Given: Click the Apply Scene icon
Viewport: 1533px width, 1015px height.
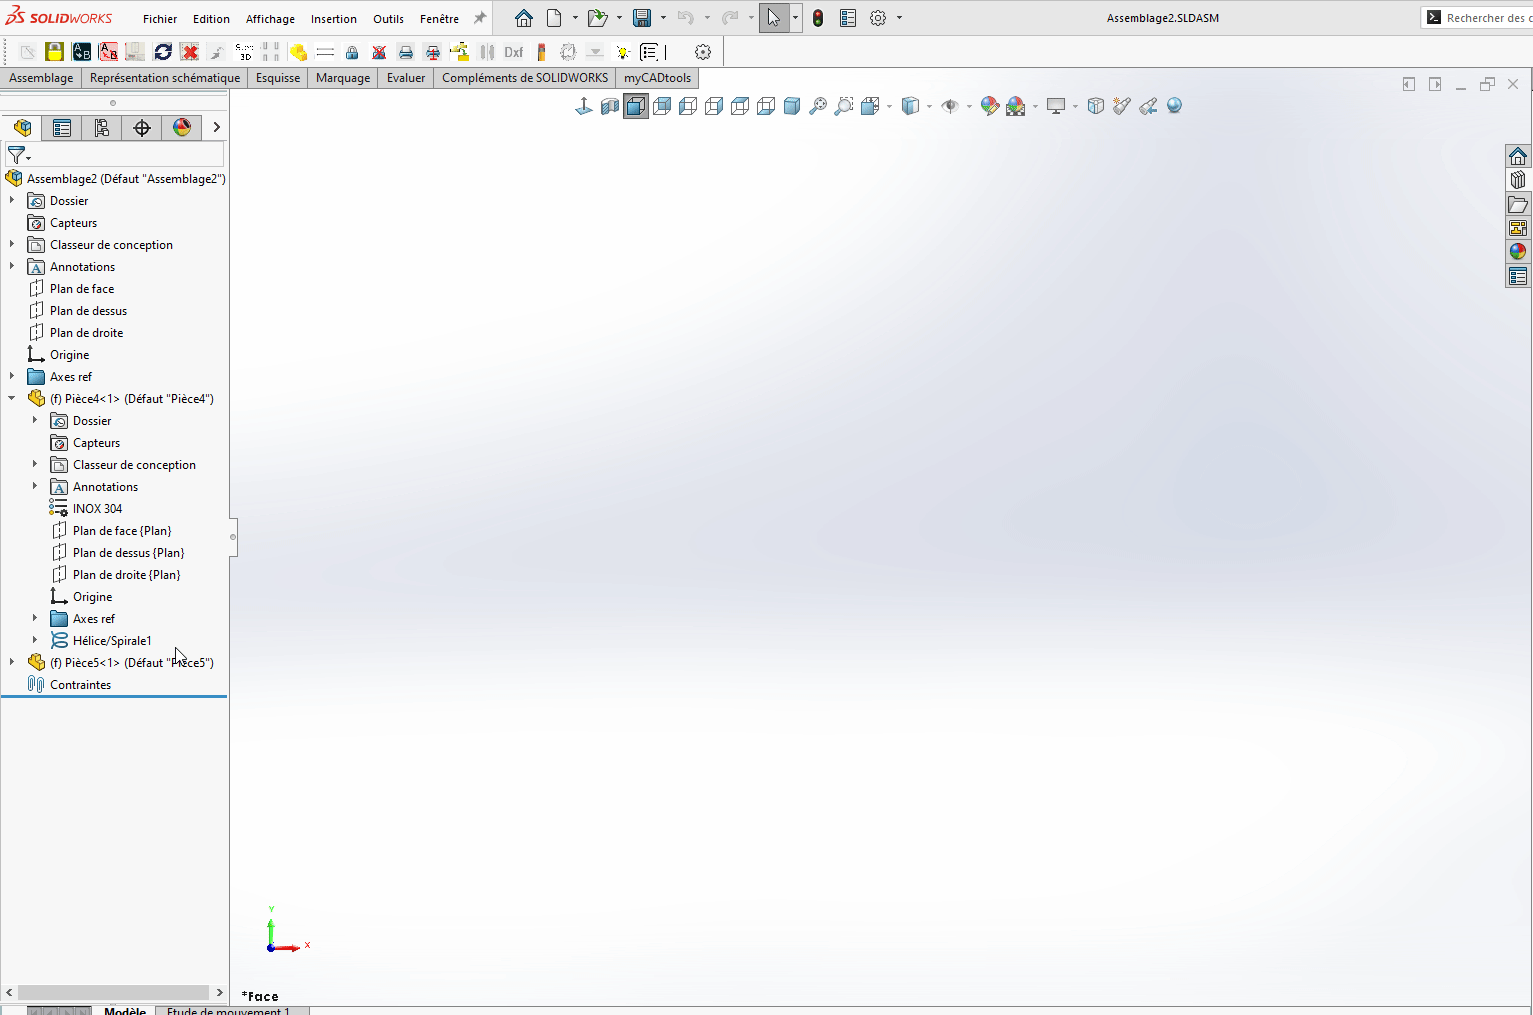Looking at the screenshot, I should tap(1016, 106).
